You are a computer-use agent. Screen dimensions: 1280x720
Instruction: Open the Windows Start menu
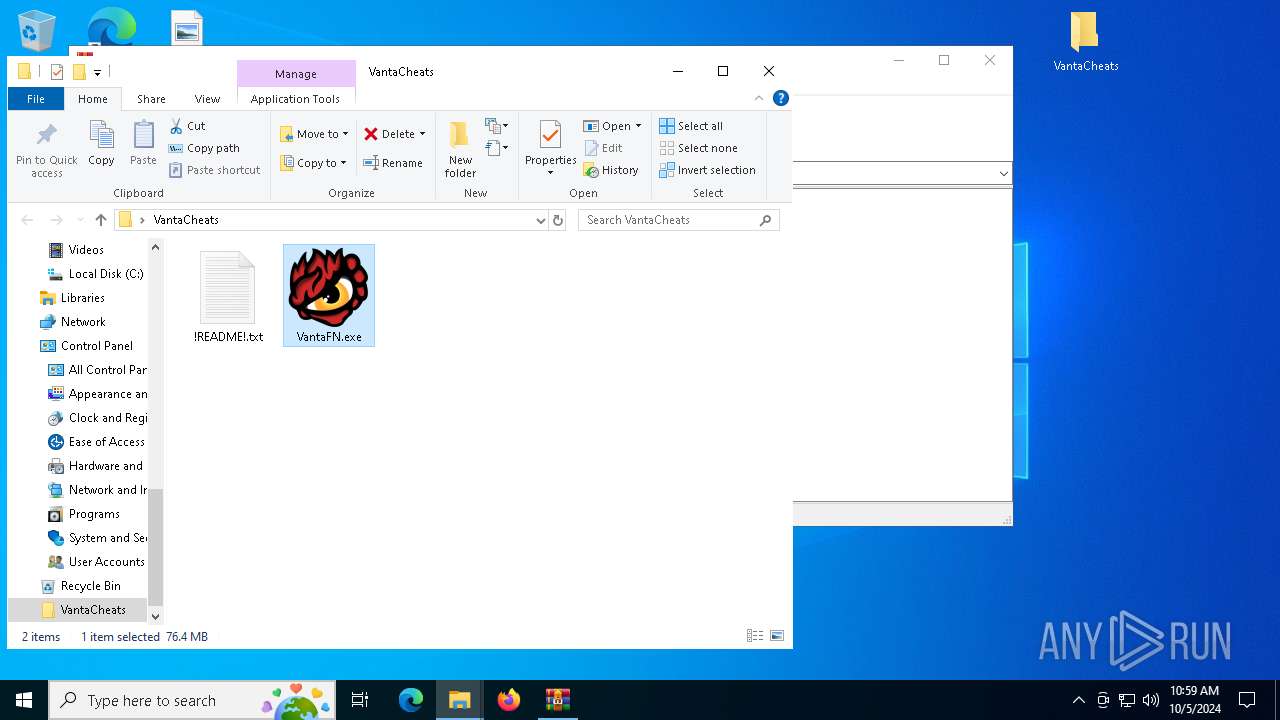(x=24, y=700)
